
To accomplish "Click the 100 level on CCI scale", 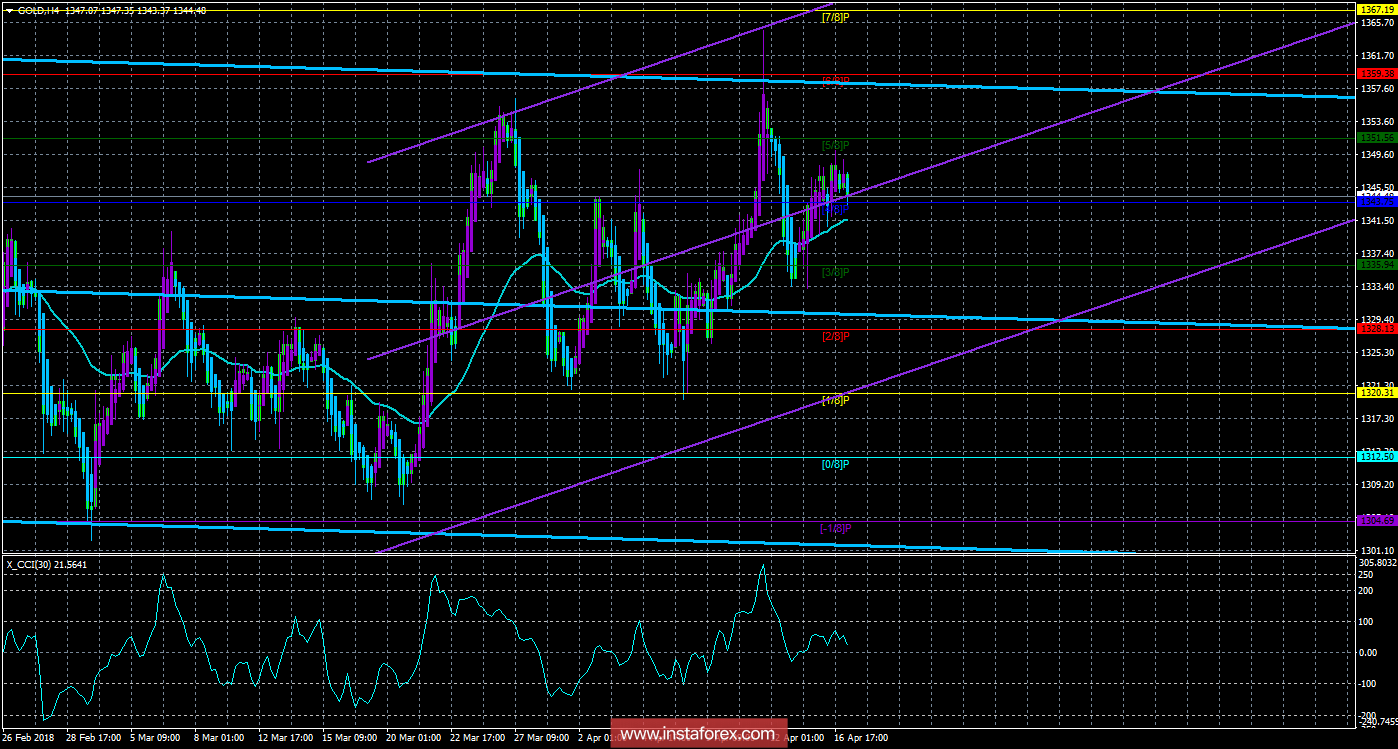I will click(1367, 622).
